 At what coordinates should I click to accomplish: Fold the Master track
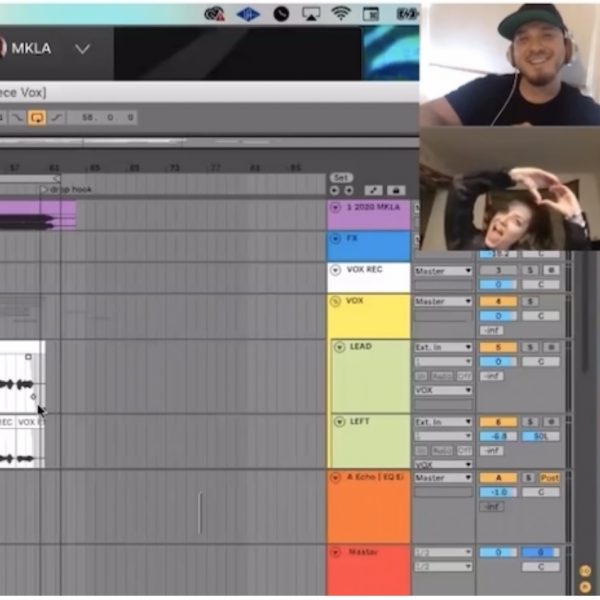coord(335,552)
